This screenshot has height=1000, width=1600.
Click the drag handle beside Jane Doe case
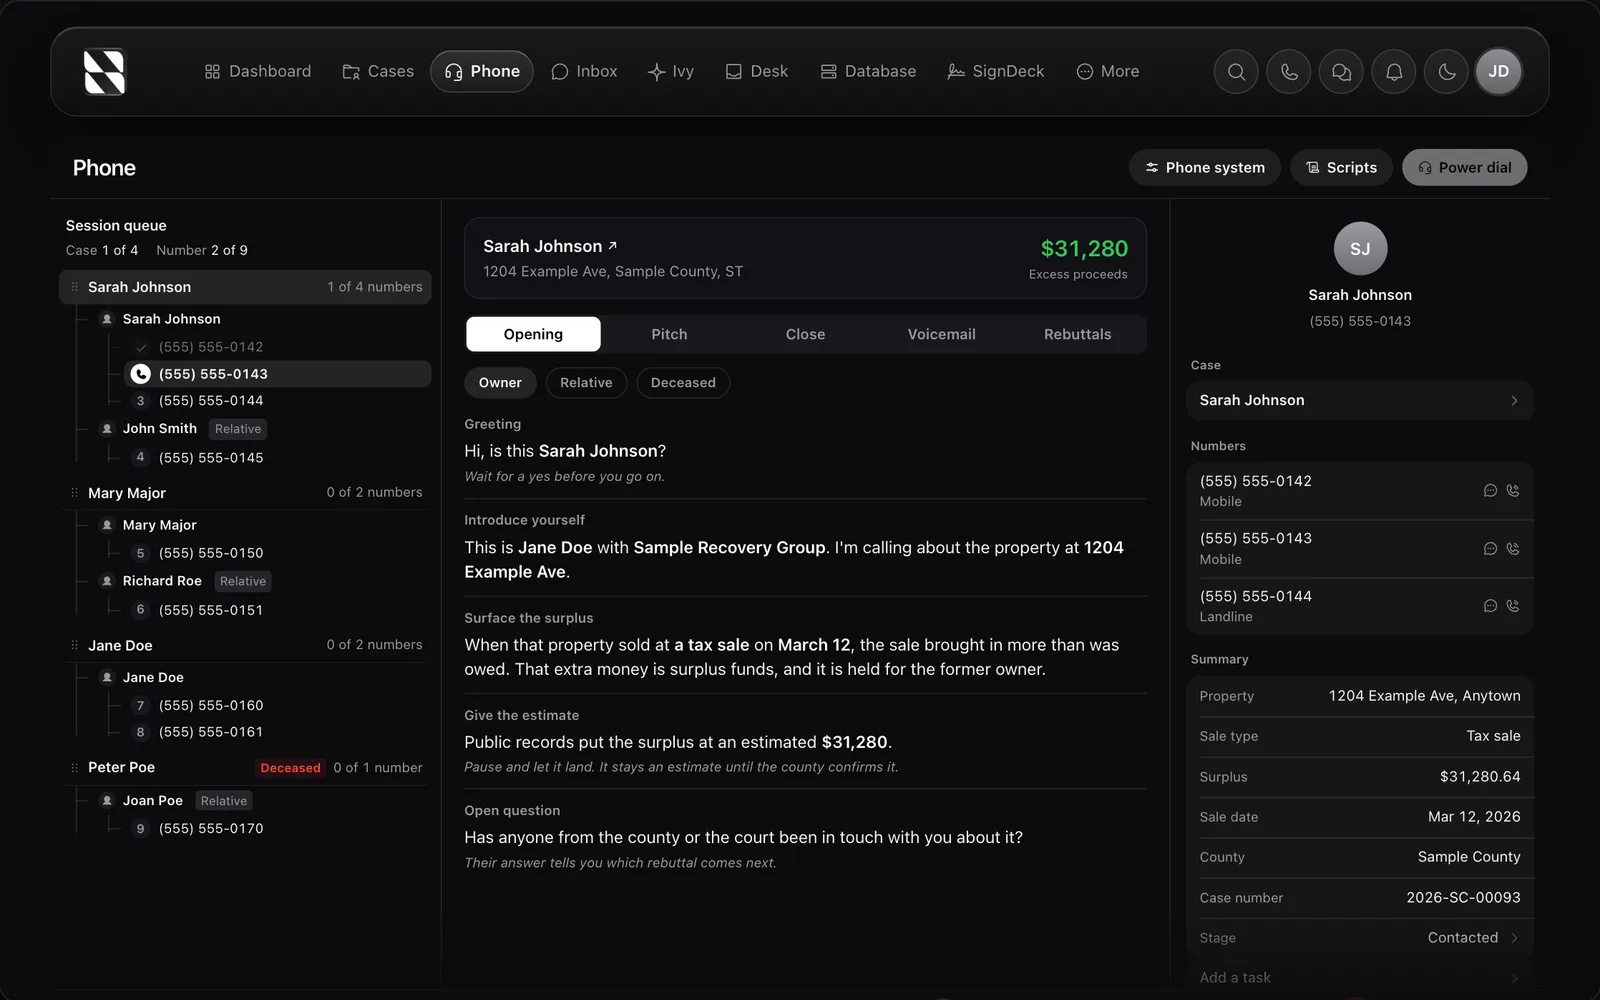(74, 646)
